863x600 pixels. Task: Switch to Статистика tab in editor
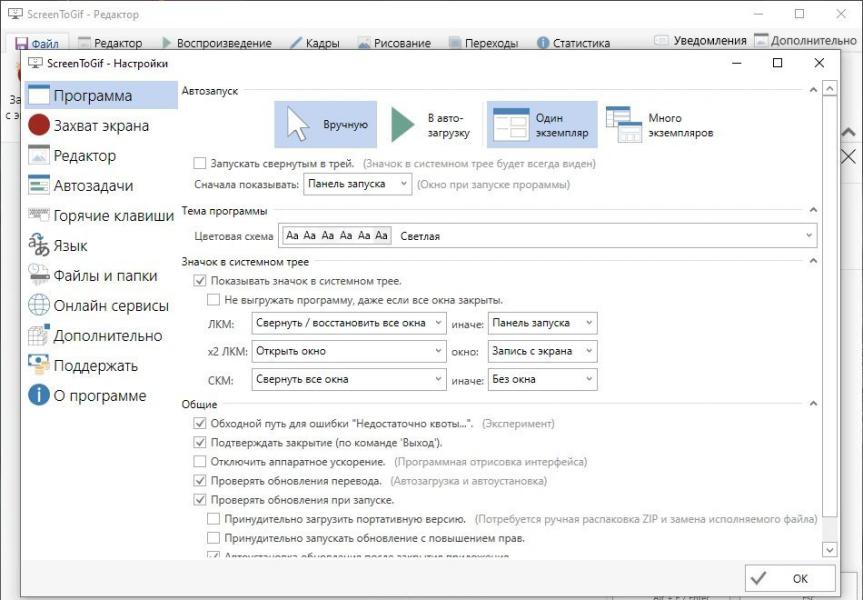[x=573, y=43]
